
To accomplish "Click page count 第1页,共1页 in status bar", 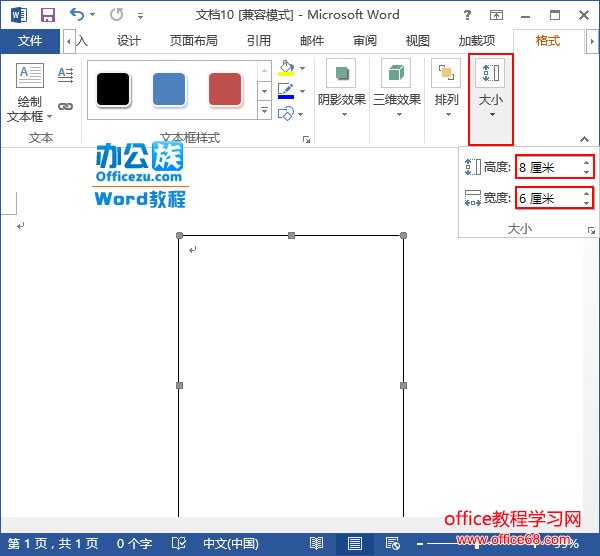I will tap(53, 543).
